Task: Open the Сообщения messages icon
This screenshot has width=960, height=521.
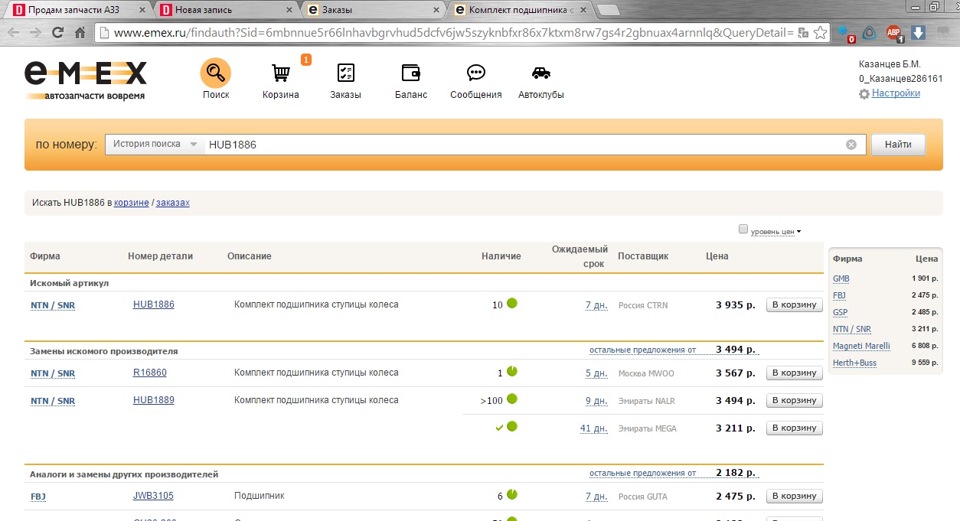Action: 476,73
